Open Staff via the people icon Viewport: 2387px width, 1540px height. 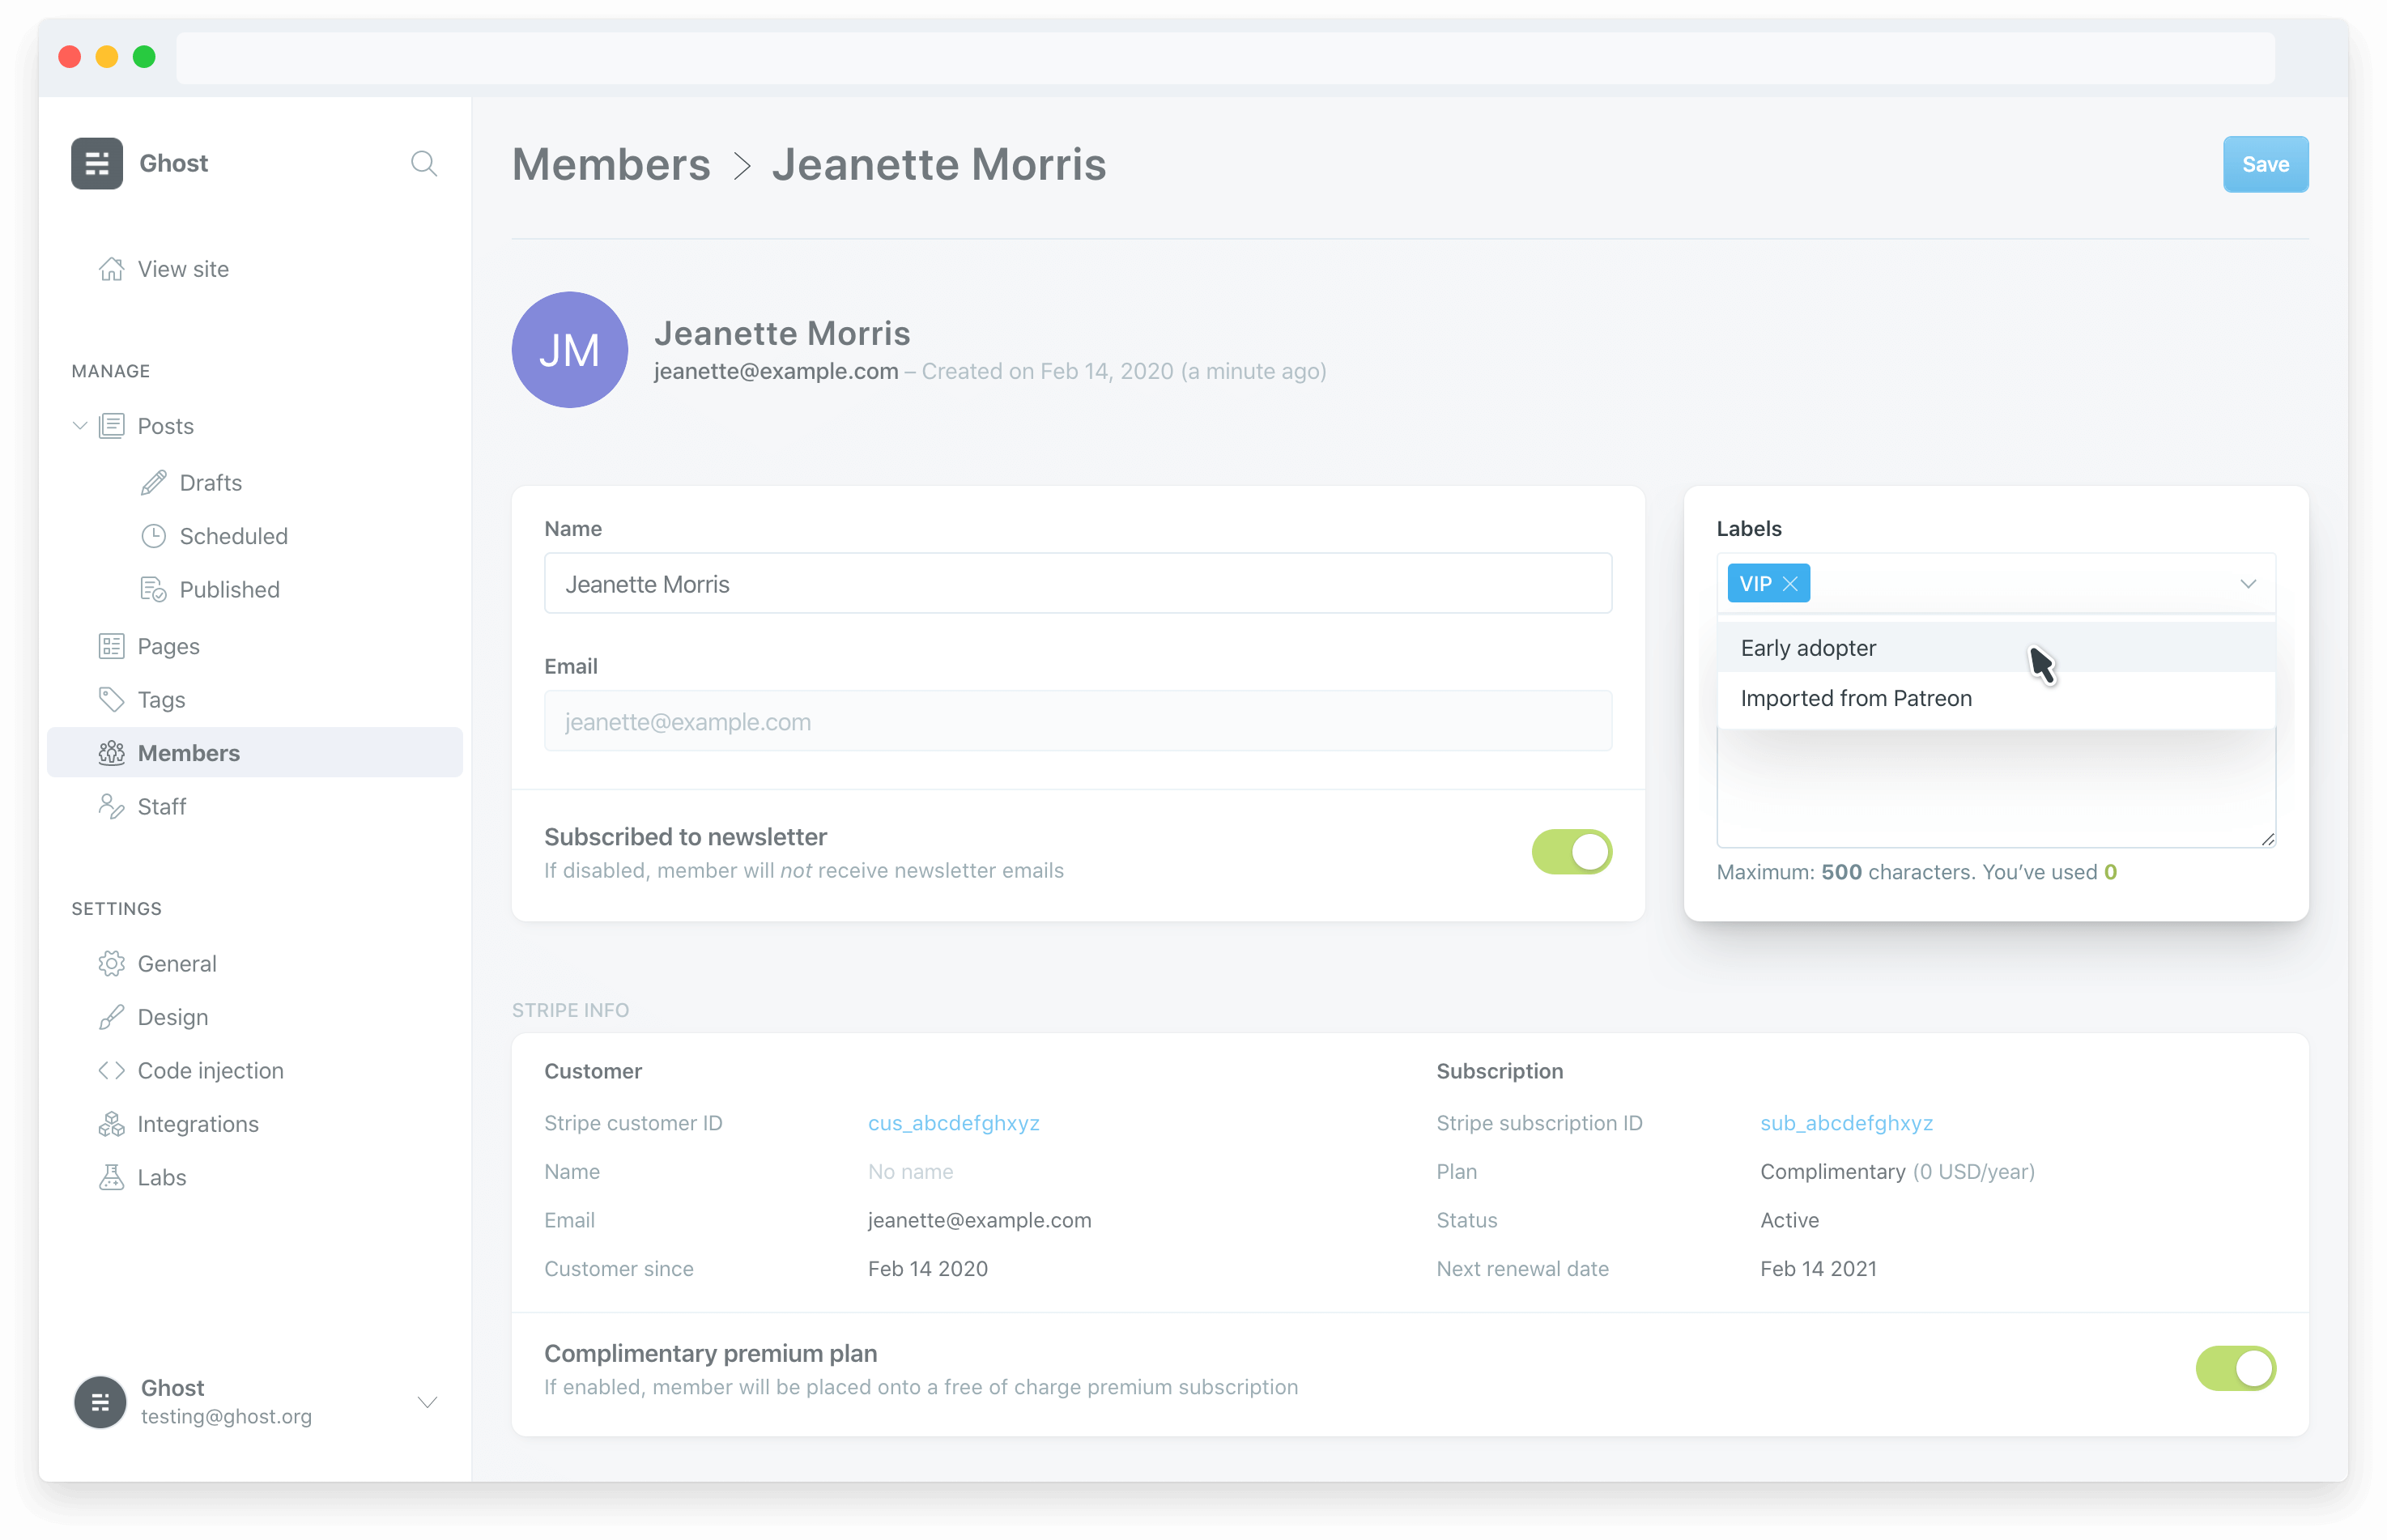(x=113, y=806)
